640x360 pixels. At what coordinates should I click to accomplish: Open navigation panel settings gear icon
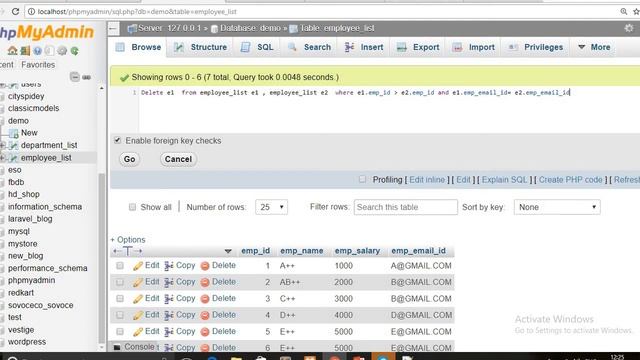coord(62,51)
